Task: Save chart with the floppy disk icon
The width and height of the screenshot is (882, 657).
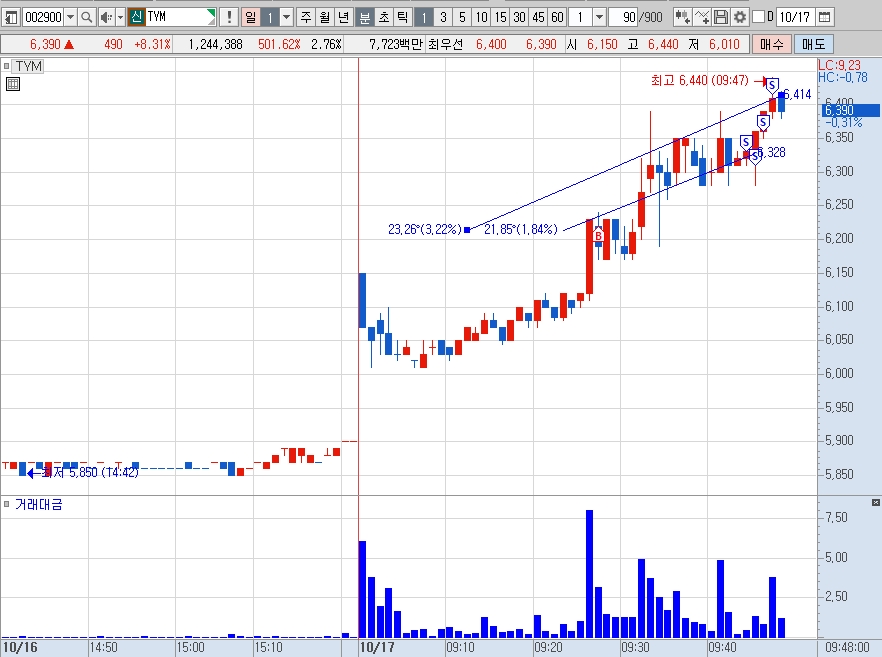Action: [x=721, y=17]
